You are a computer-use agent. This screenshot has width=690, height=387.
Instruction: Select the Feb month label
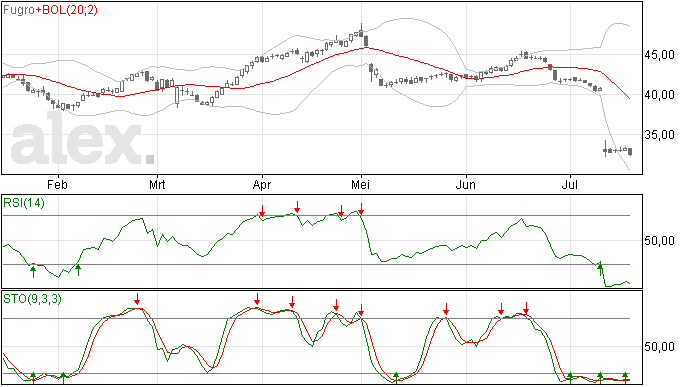[58, 184]
